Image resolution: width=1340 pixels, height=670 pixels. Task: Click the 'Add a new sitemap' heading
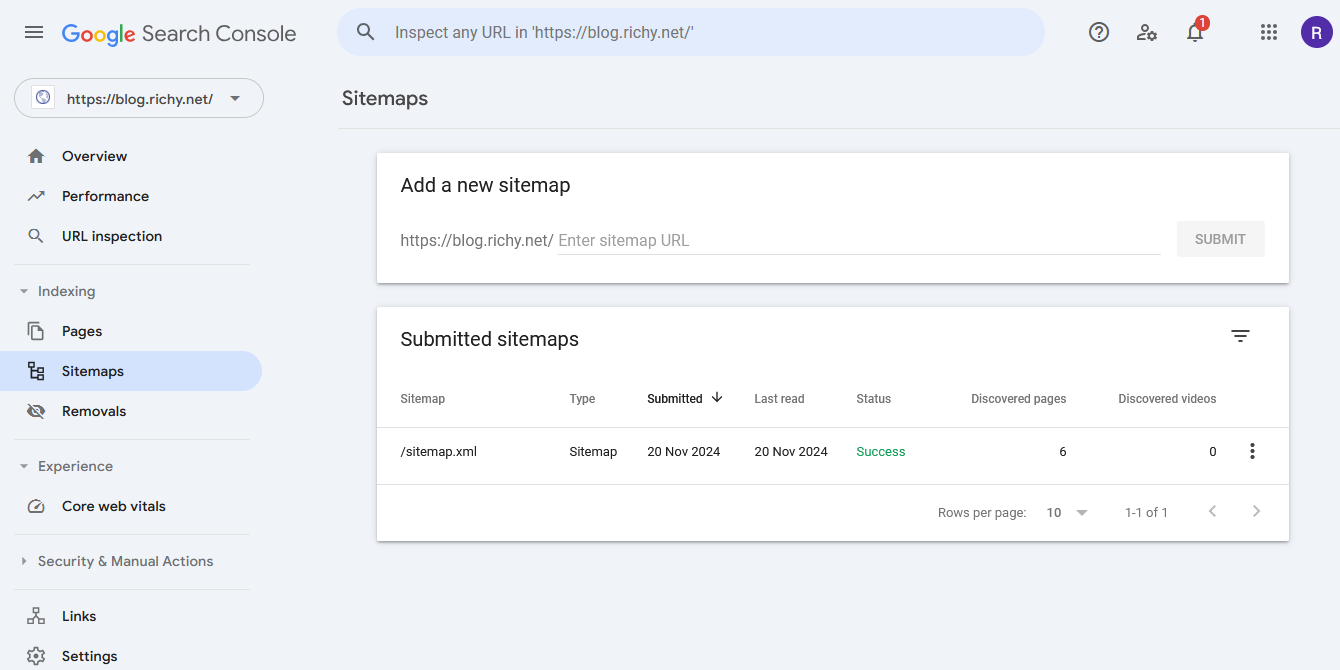485,185
